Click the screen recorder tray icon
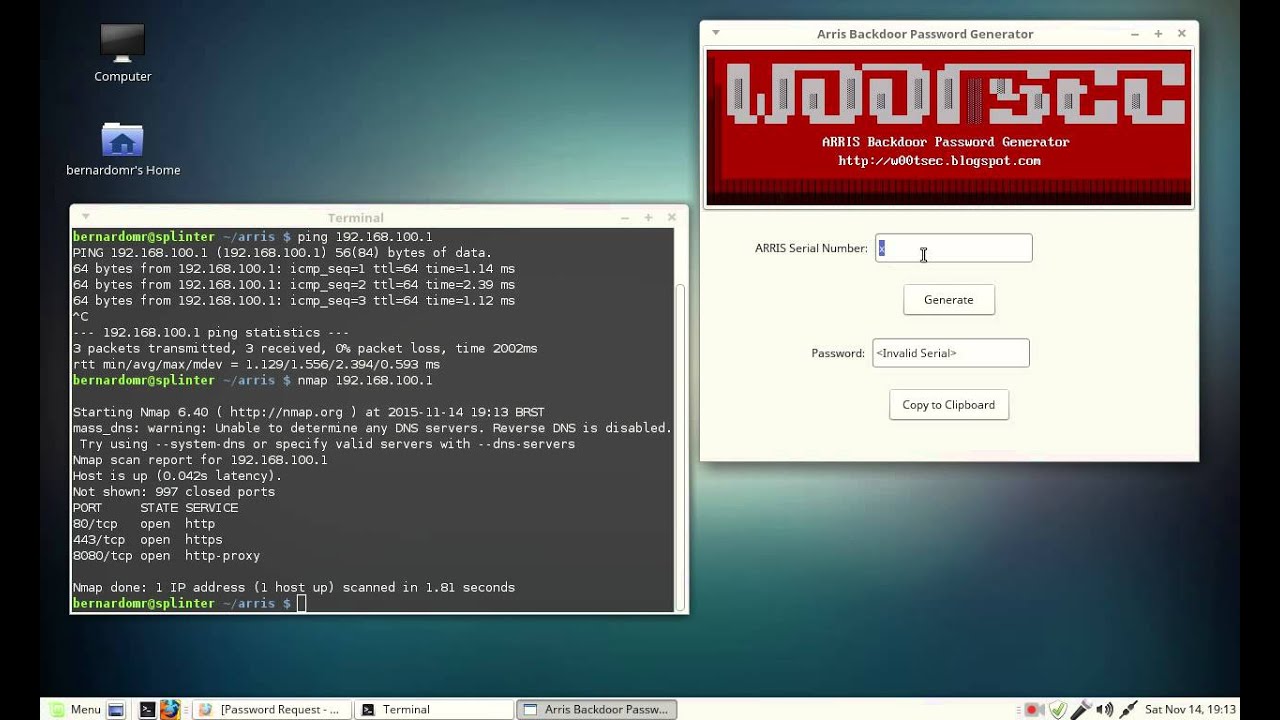The image size is (1280, 720). [1032, 710]
